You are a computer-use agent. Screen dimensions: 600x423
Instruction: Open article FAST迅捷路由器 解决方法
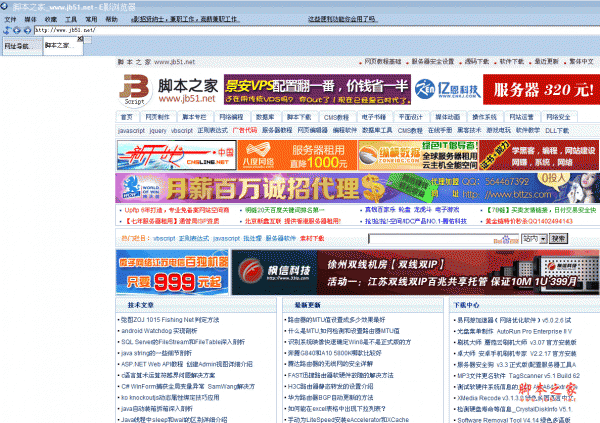(x=341, y=376)
